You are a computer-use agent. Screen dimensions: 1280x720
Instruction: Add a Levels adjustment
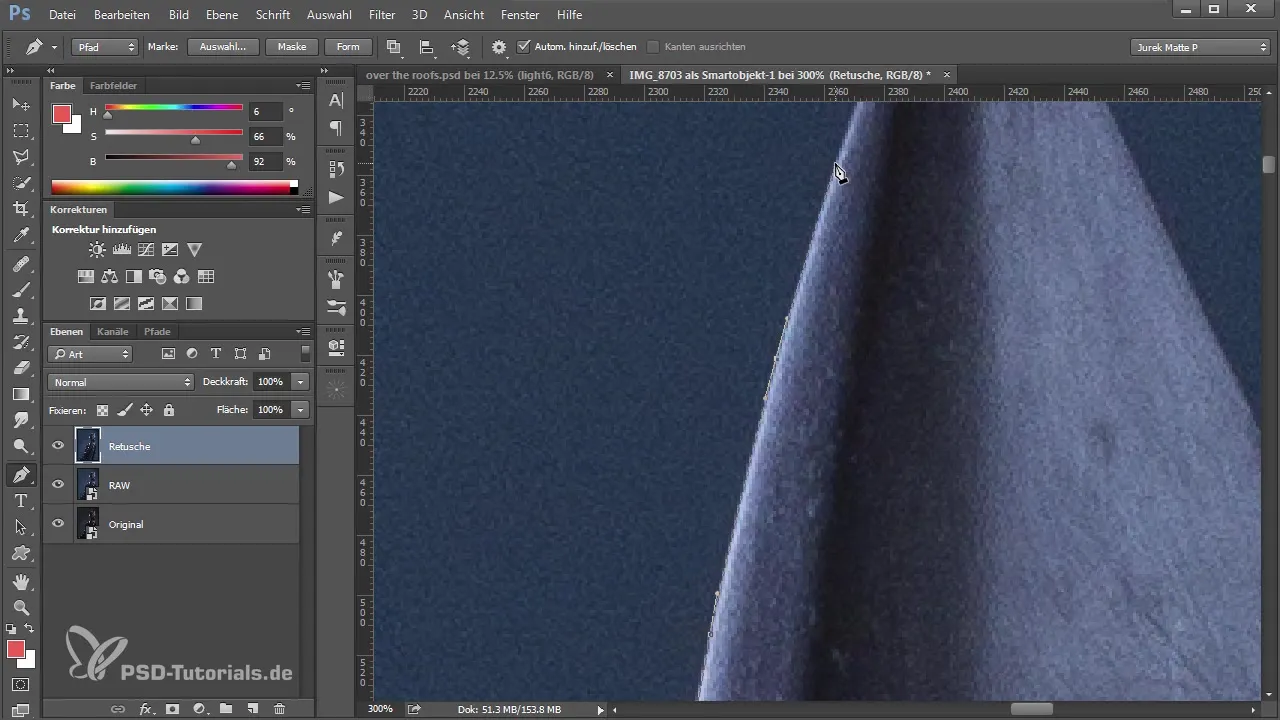[x=121, y=250]
